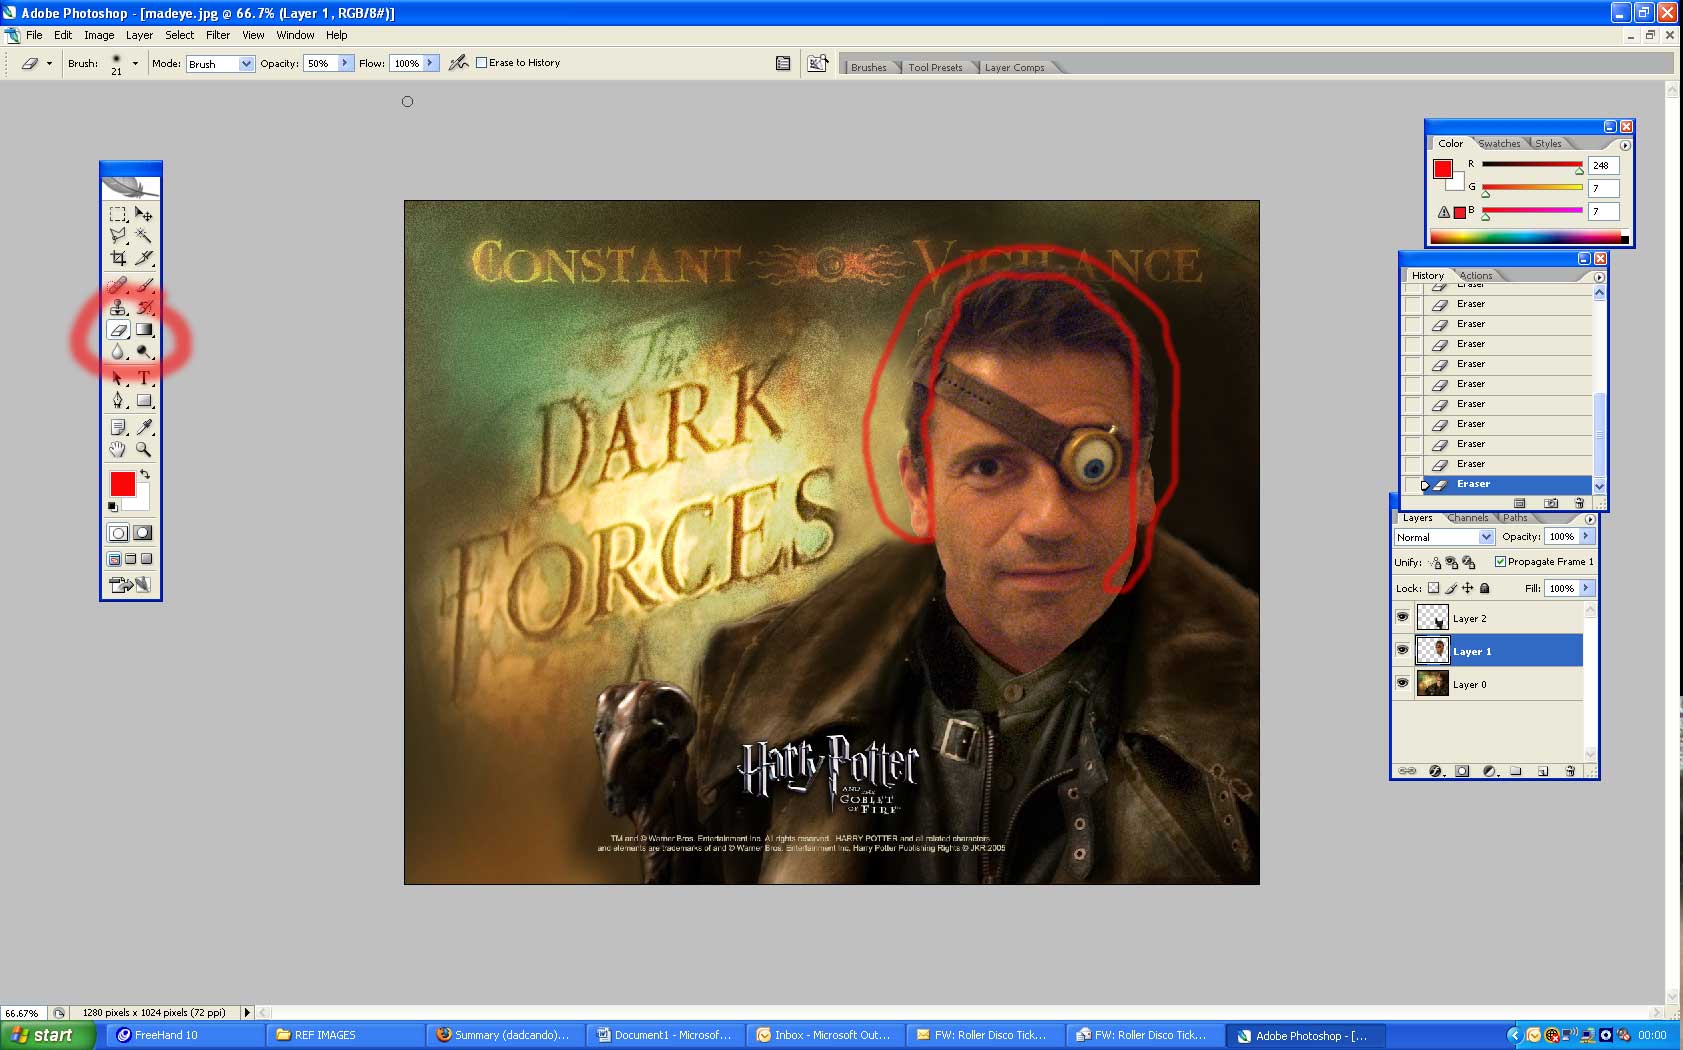Hide Layer 1 using its eye icon
This screenshot has width=1683, height=1050.
pyautogui.click(x=1402, y=650)
